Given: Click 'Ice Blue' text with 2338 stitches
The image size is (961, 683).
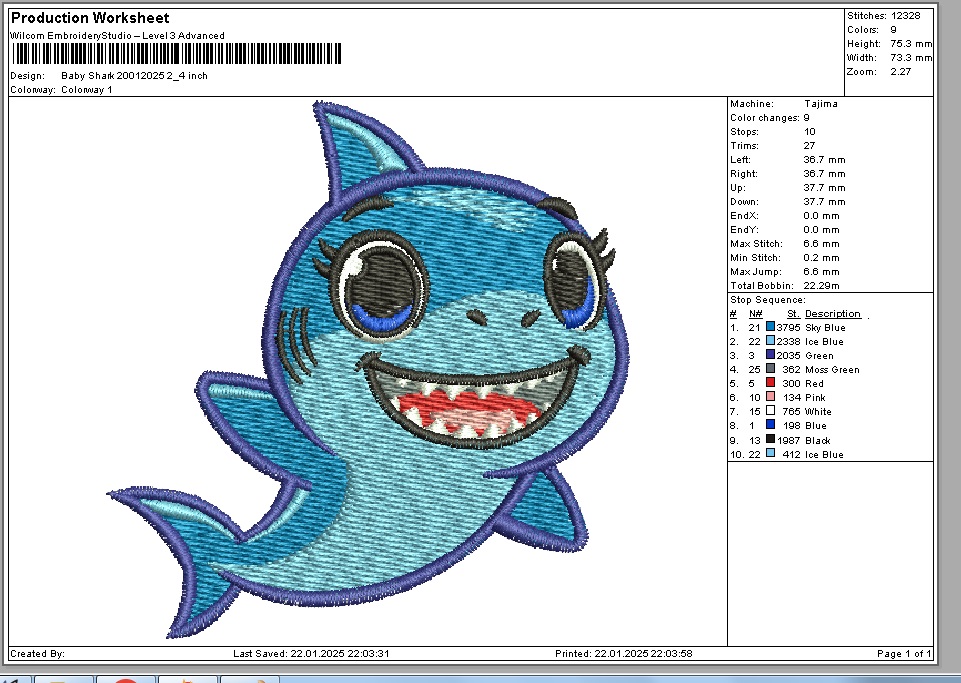Looking at the screenshot, I should point(824,342).
